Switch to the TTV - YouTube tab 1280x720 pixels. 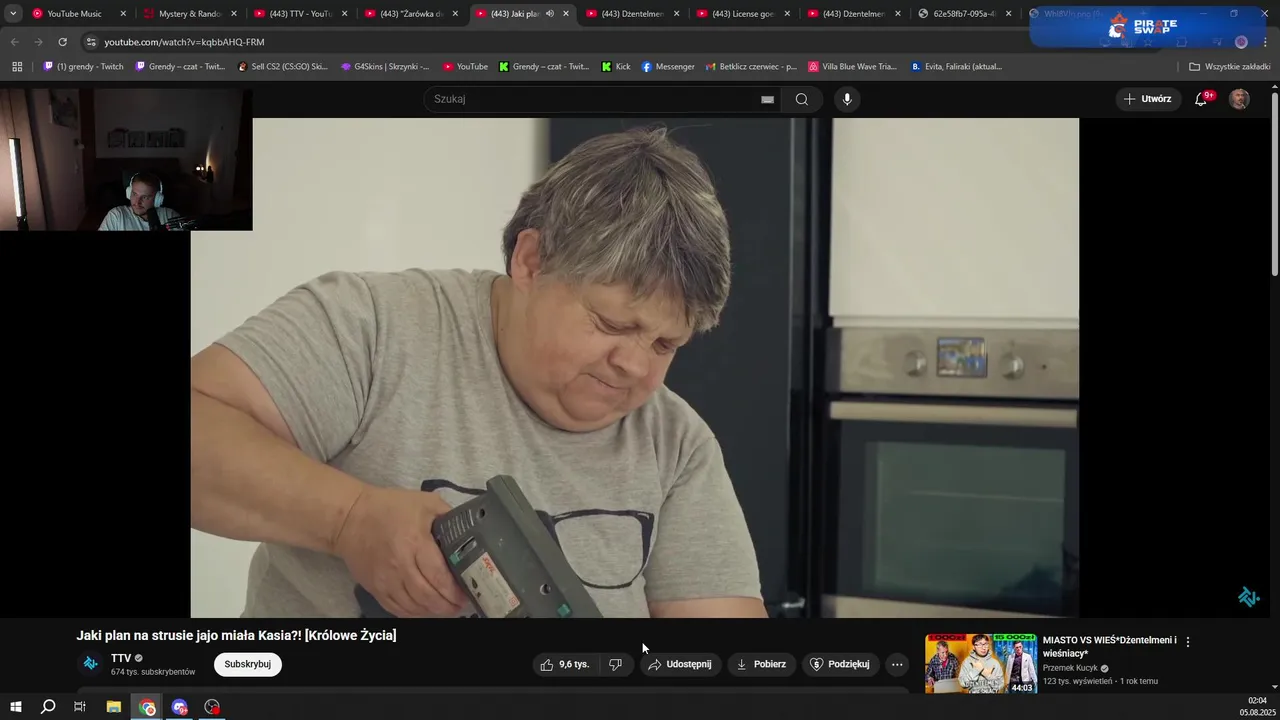tap(300, 14)
